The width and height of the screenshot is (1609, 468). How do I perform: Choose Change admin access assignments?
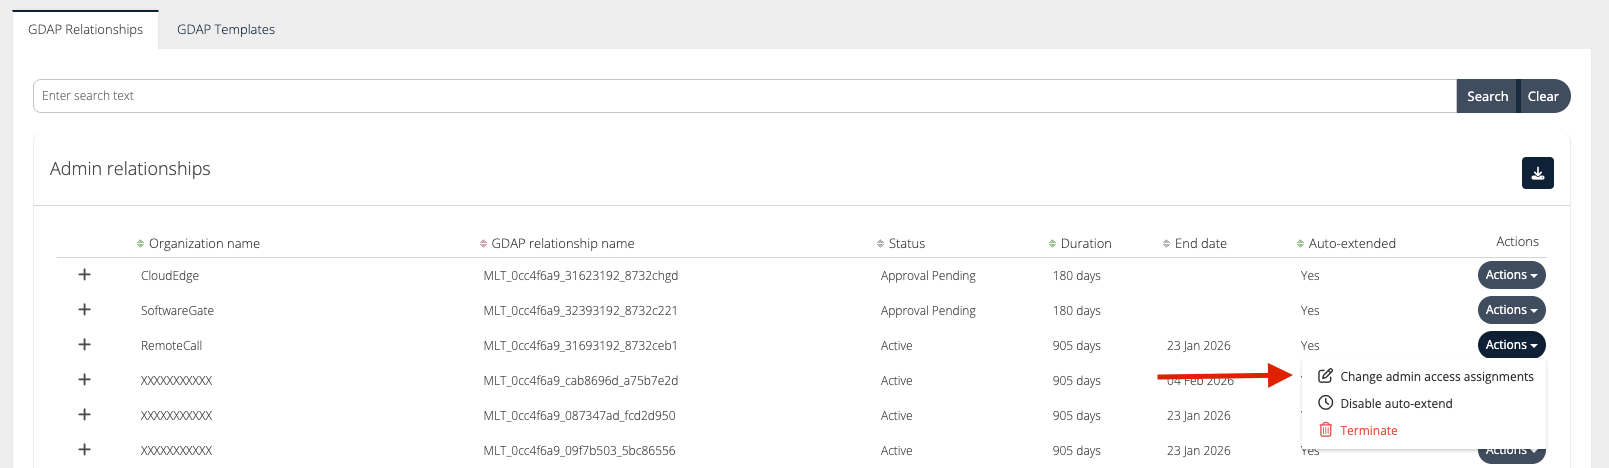point(1425,377)
